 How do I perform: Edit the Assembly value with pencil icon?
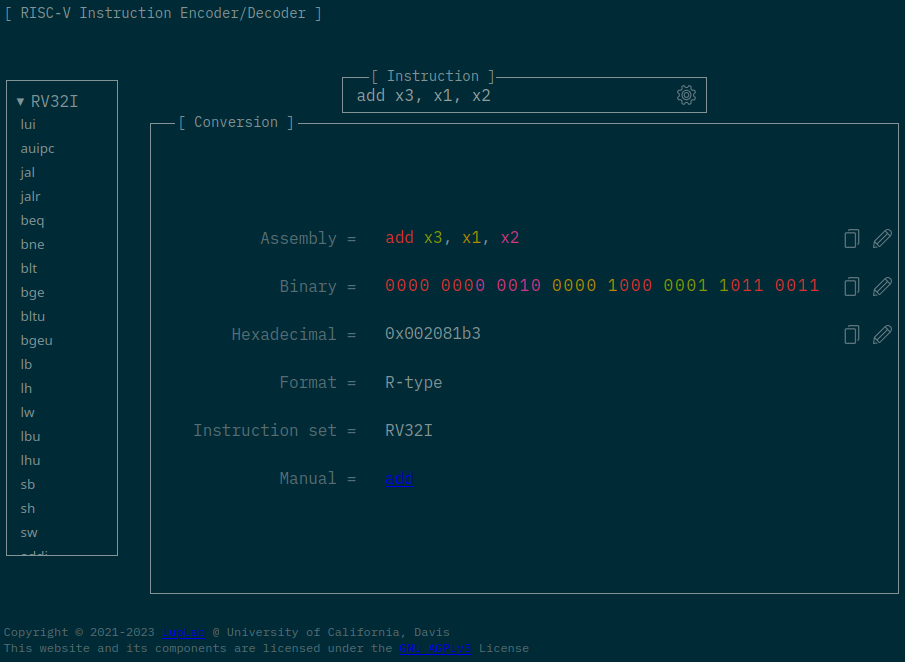882,238
